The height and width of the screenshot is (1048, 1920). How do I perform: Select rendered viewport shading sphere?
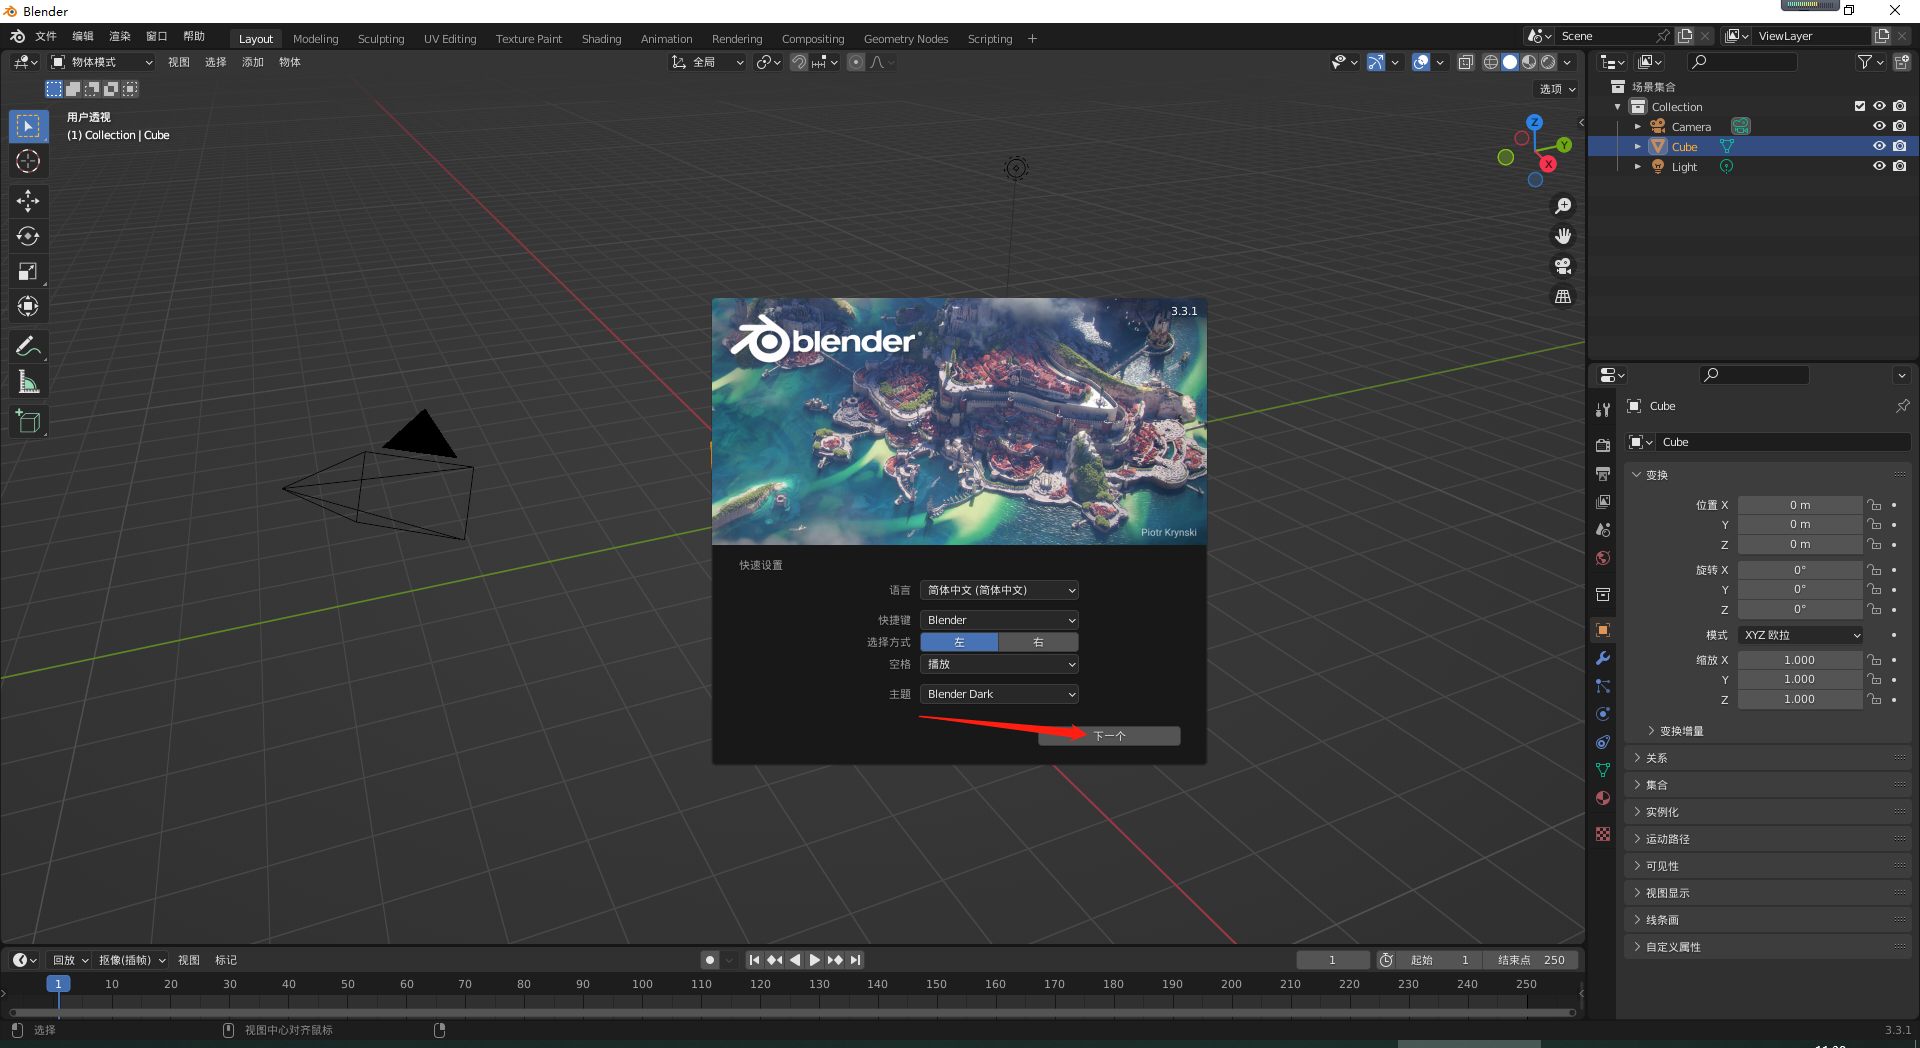(x=1548, y=62)
